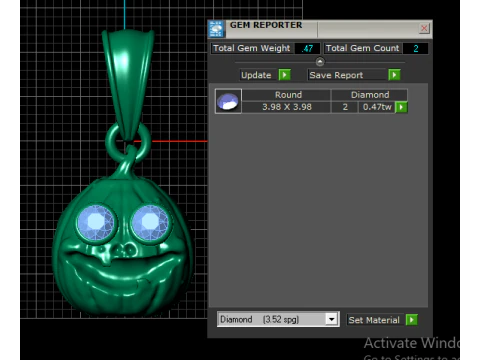Click the Diamond material cell in the row
Screen dimensions: 480x360
tap(369, 95)
